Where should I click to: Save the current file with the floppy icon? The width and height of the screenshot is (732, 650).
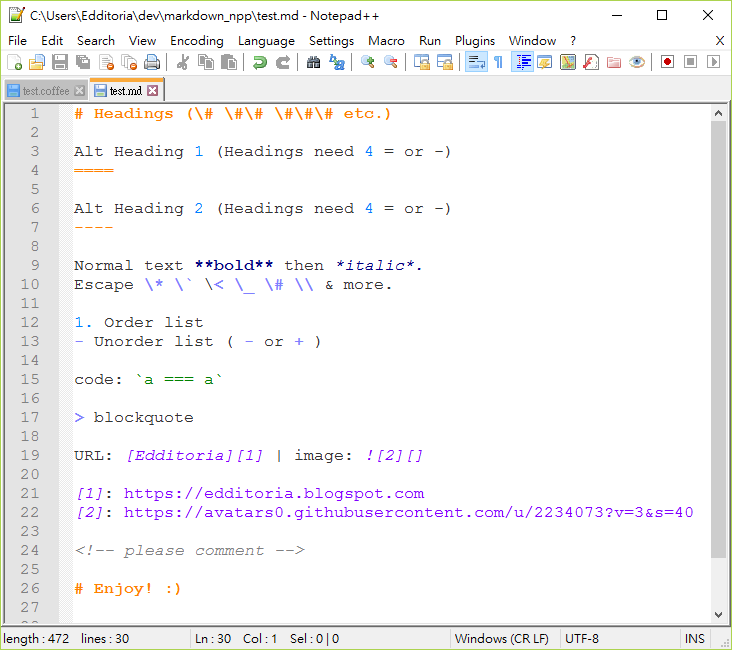[x=60, y=62]
